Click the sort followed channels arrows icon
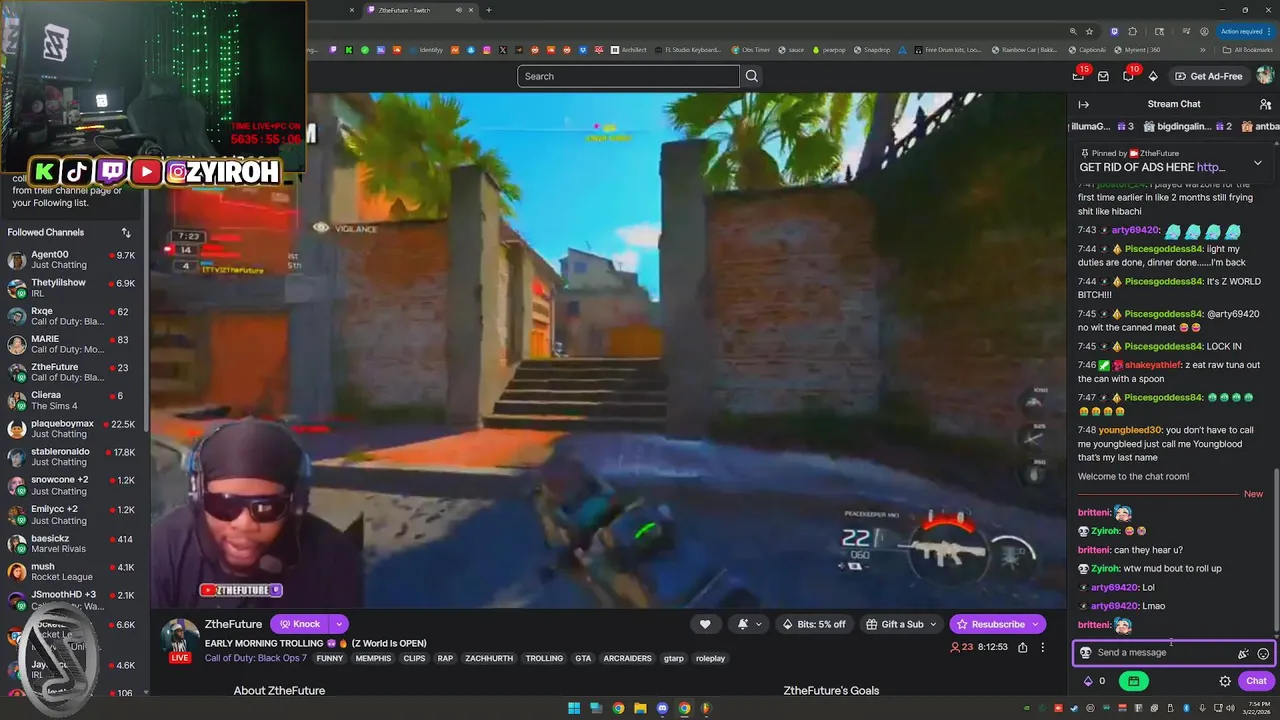 tap(126, 232)
